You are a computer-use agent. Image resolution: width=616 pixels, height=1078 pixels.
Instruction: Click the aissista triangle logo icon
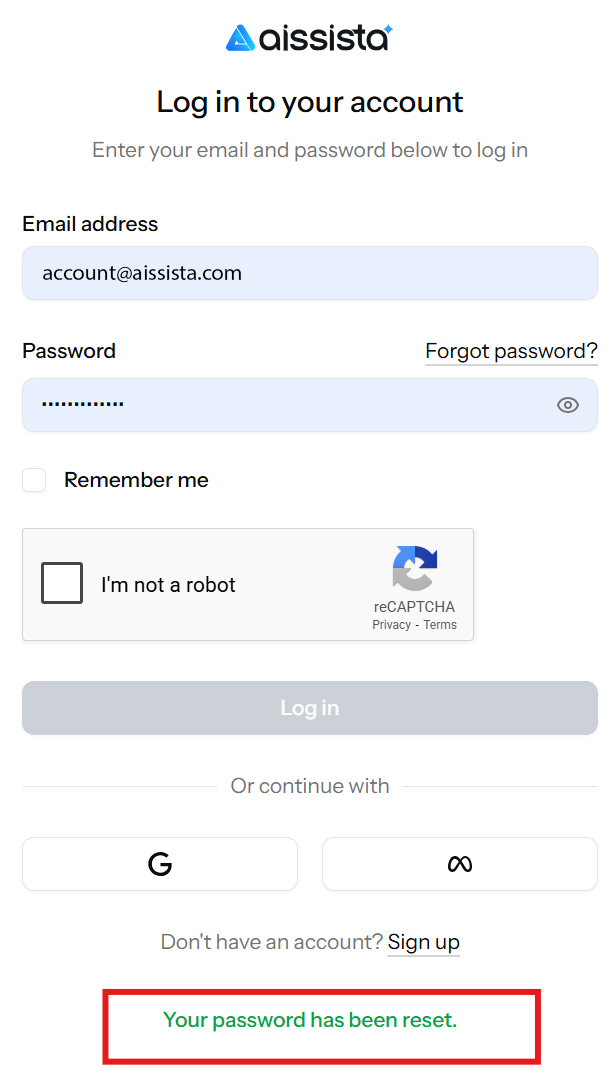(x=241, y=38)
